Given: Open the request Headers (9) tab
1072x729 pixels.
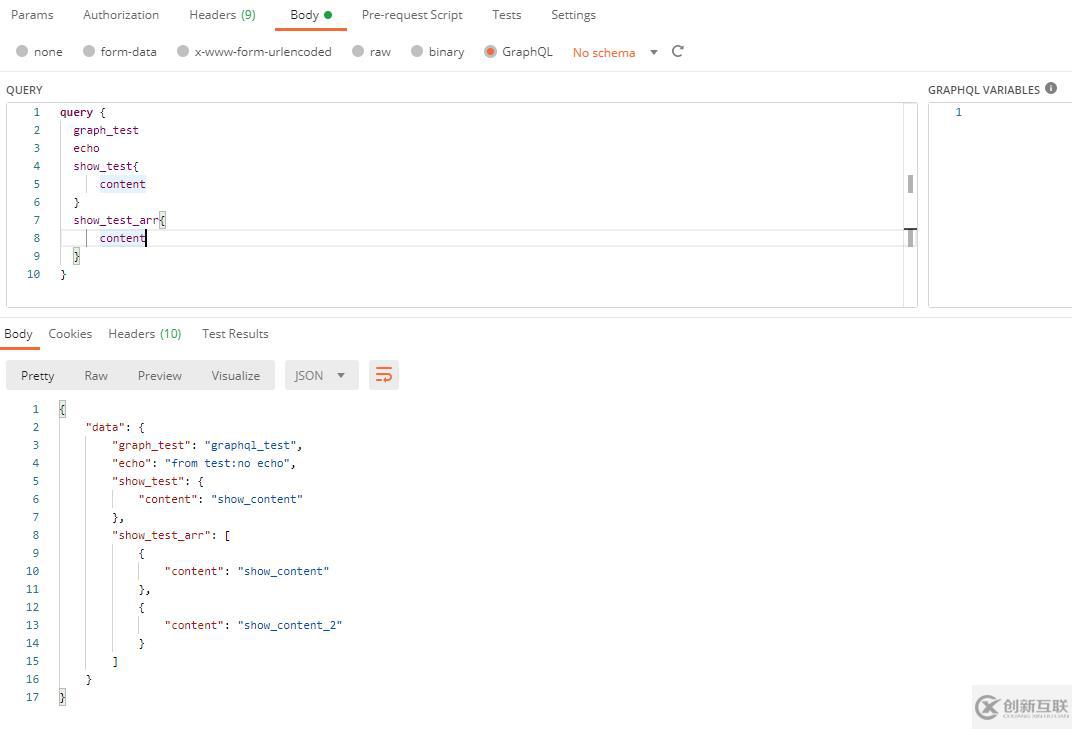Looking at the screenshot, I should tap(222, 14).
